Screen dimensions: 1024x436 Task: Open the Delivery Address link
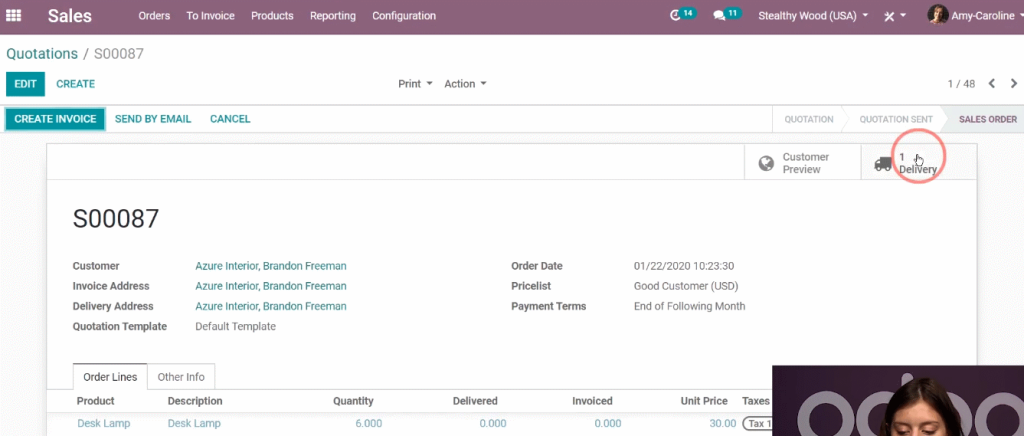pos(271,306)
